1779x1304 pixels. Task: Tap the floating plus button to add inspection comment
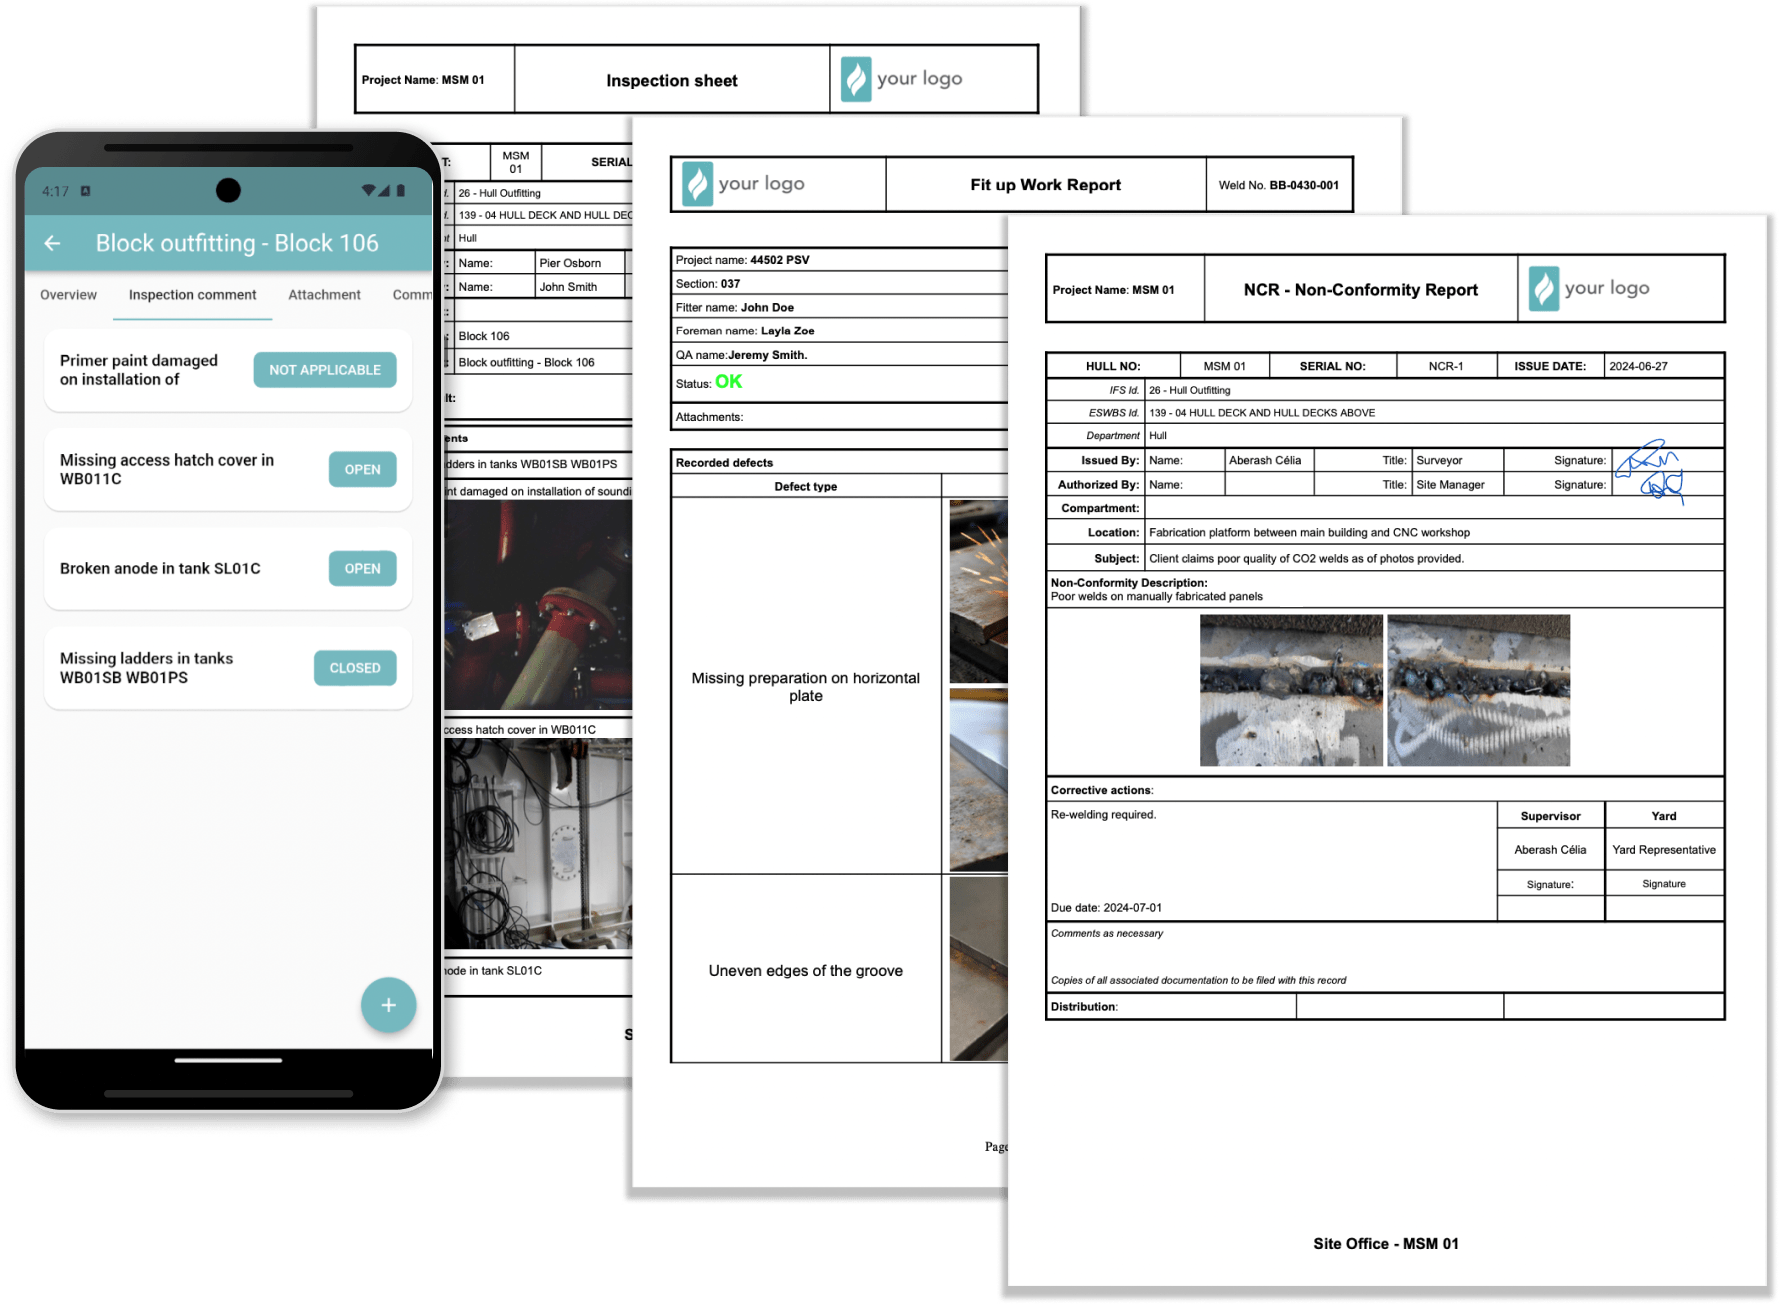388,1004
